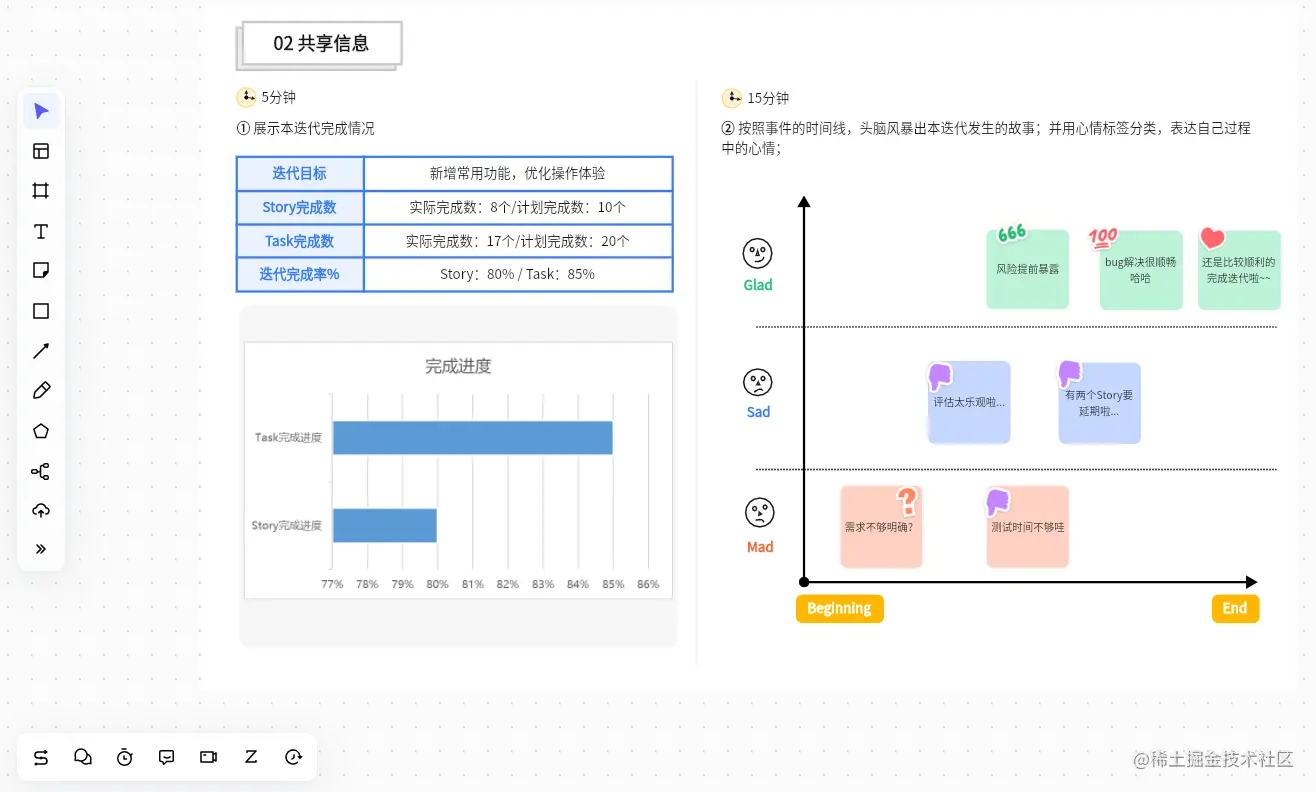Select the 风险提前暴露 green sticky note
Image resolution: width=1316 pixels, height=792 pixels.
click(1028, 269)
